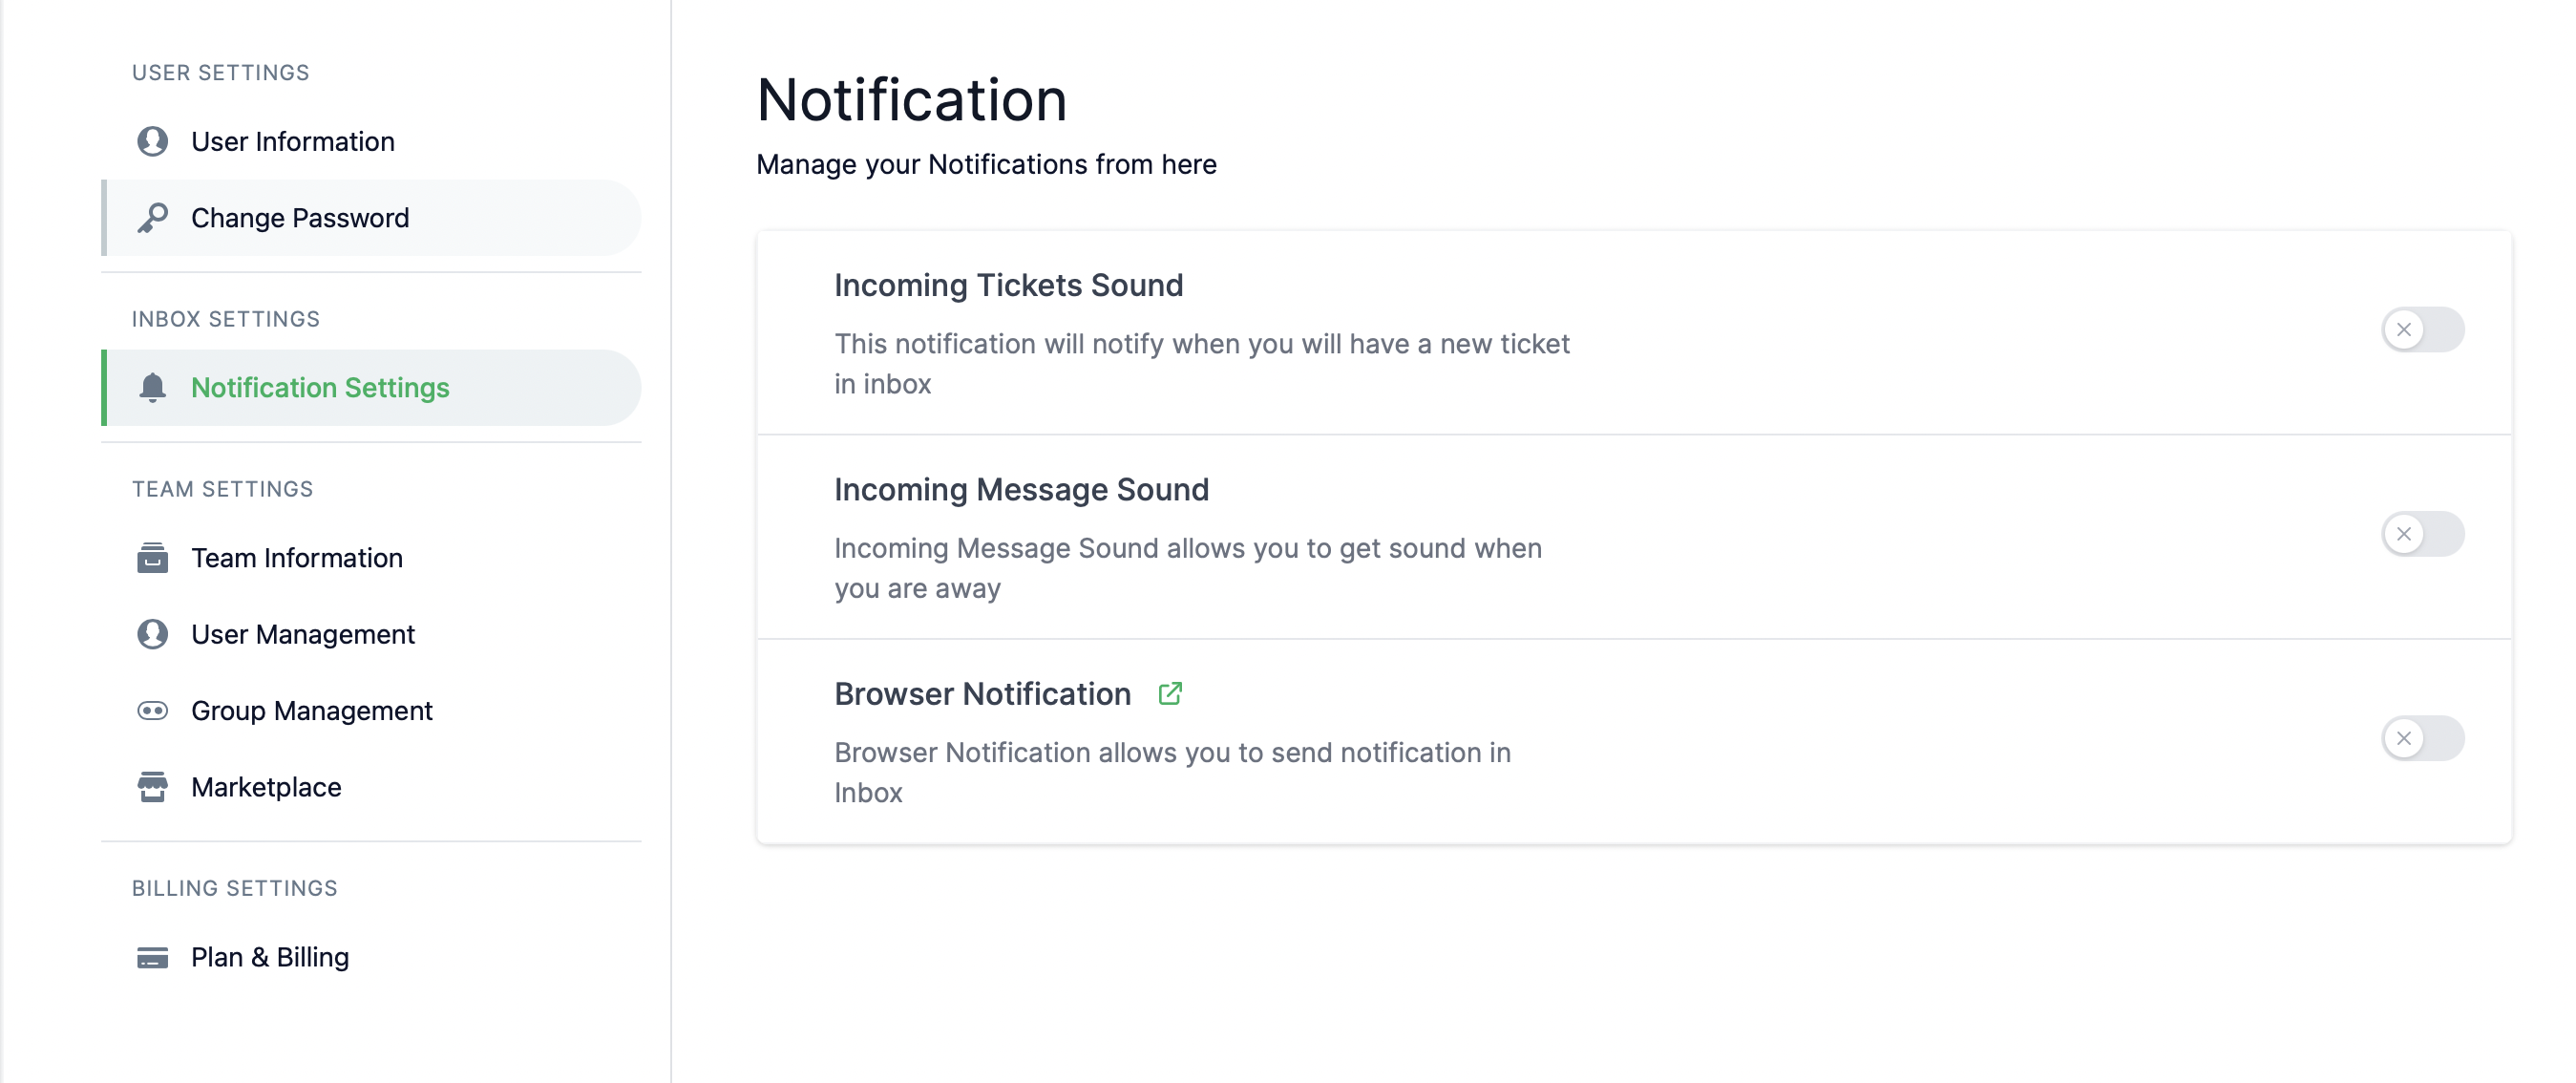Viewport: 2576px width, 1083px height.
Task: Go to Change Password menu item
Action: [299, 217]
